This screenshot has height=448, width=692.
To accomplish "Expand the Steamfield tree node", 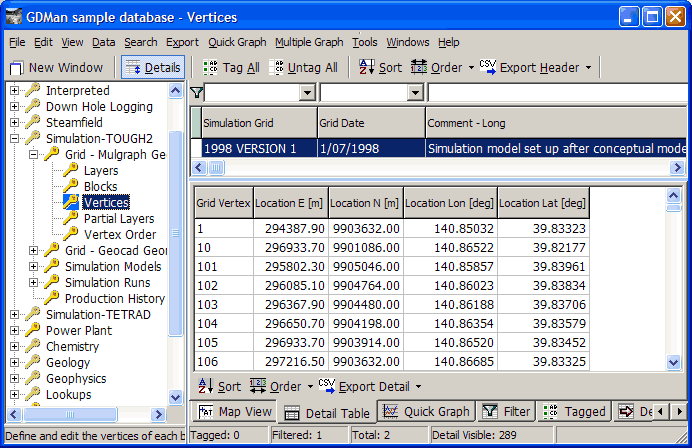I will point(14,122).
